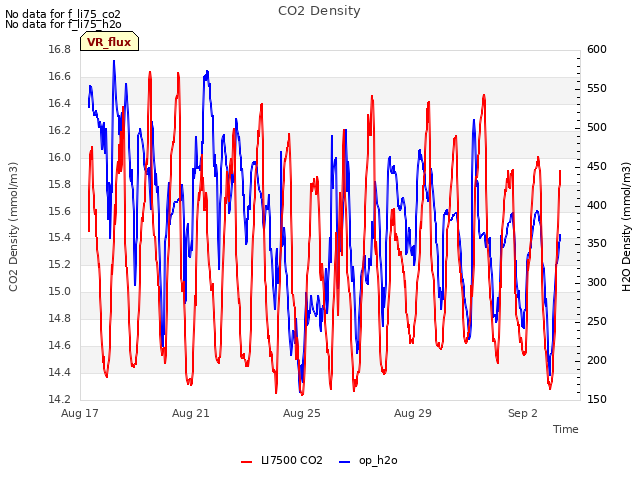Click the CO2 Density chart title
The width and height of the screenshot is (640, 480).
pos(319,11)
